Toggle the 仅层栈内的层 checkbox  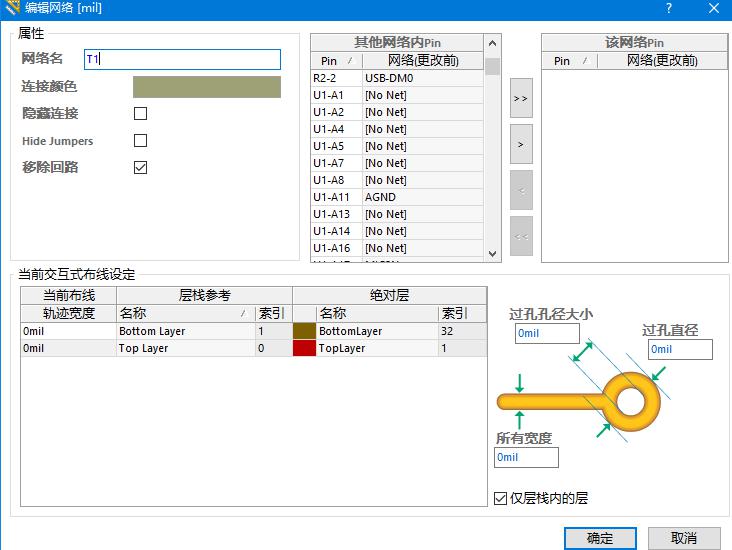point(501,498)
